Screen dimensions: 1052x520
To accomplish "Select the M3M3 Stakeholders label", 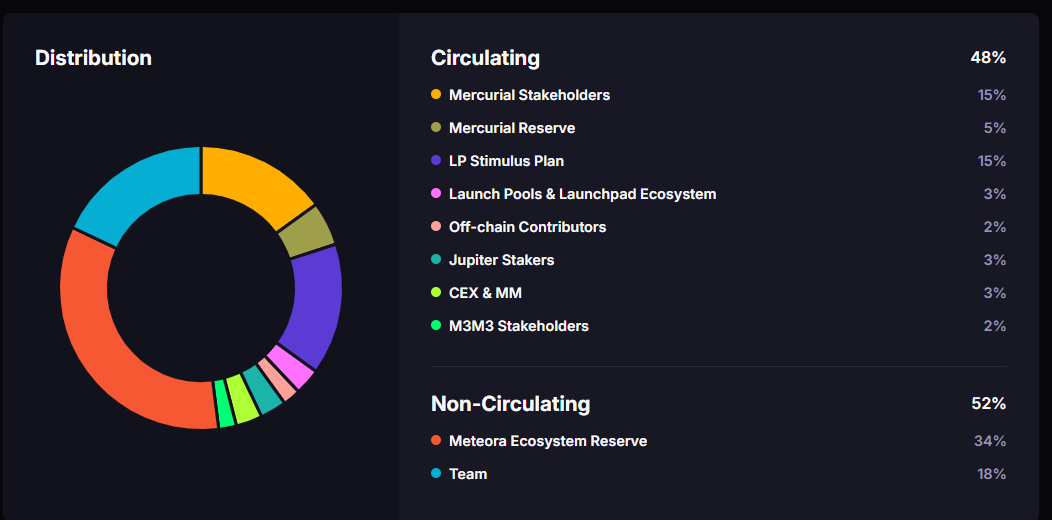I will click(518, 326).
